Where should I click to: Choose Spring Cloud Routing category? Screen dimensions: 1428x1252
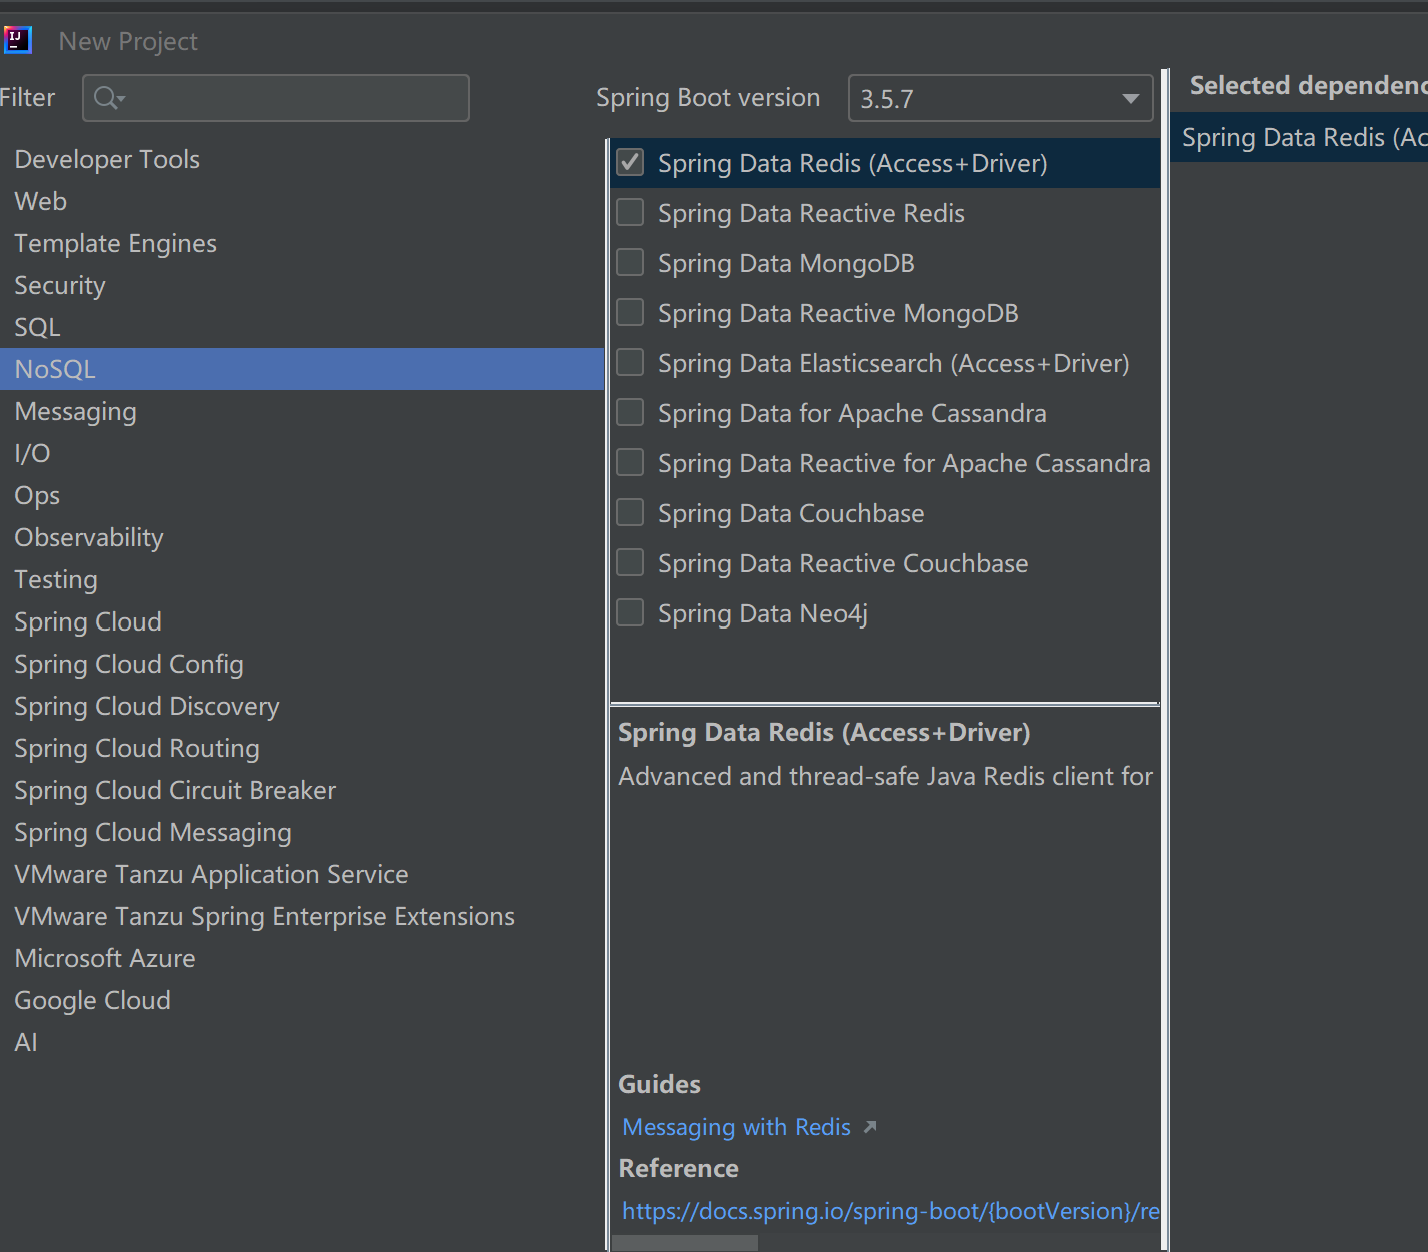click(x=302, y=748)
